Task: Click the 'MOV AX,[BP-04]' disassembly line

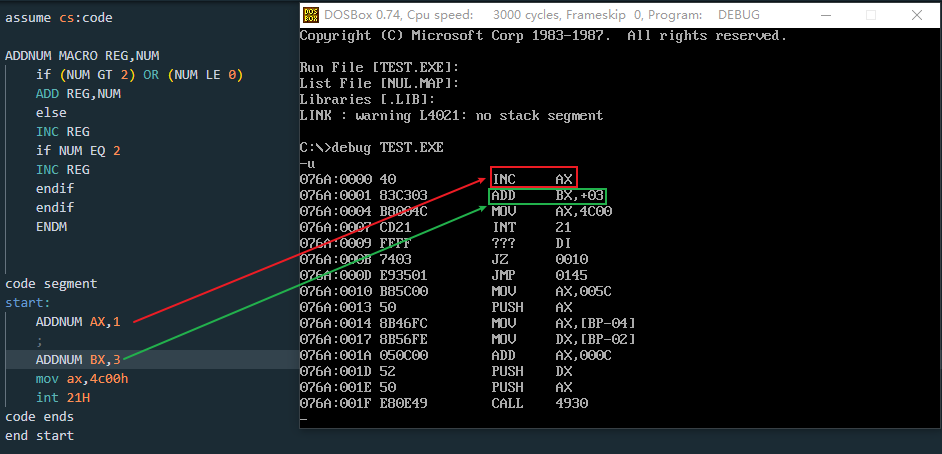Action: tap(564, 323)
